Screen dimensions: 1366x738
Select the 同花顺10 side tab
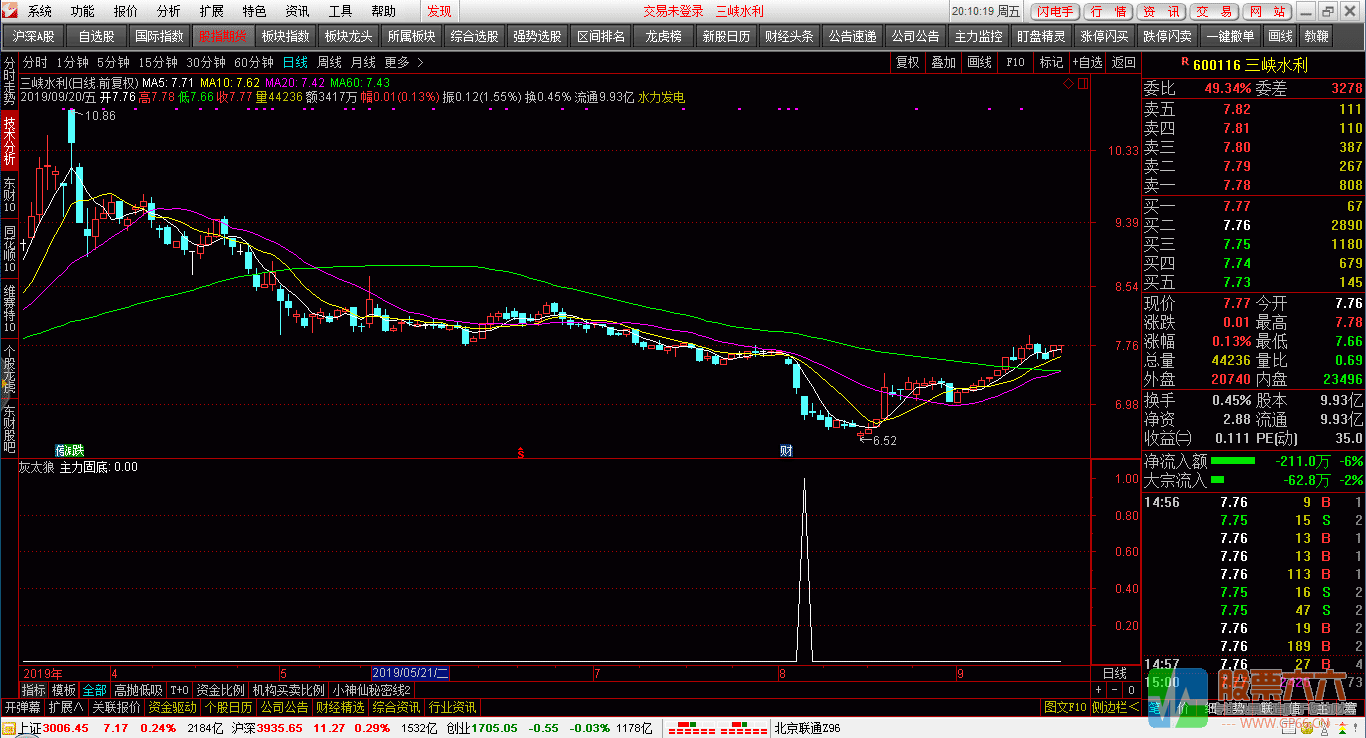[x=9, y=250]
